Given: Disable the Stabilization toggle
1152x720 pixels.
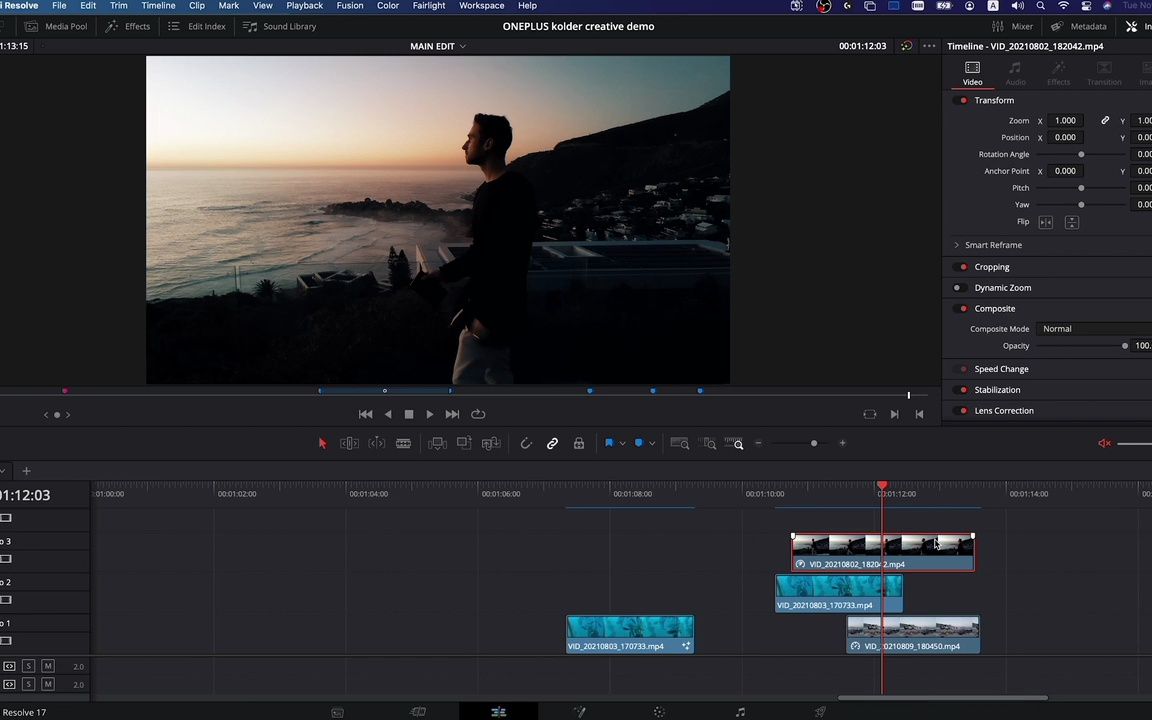Looking at the screenshot, I should [x=963, y=390].
